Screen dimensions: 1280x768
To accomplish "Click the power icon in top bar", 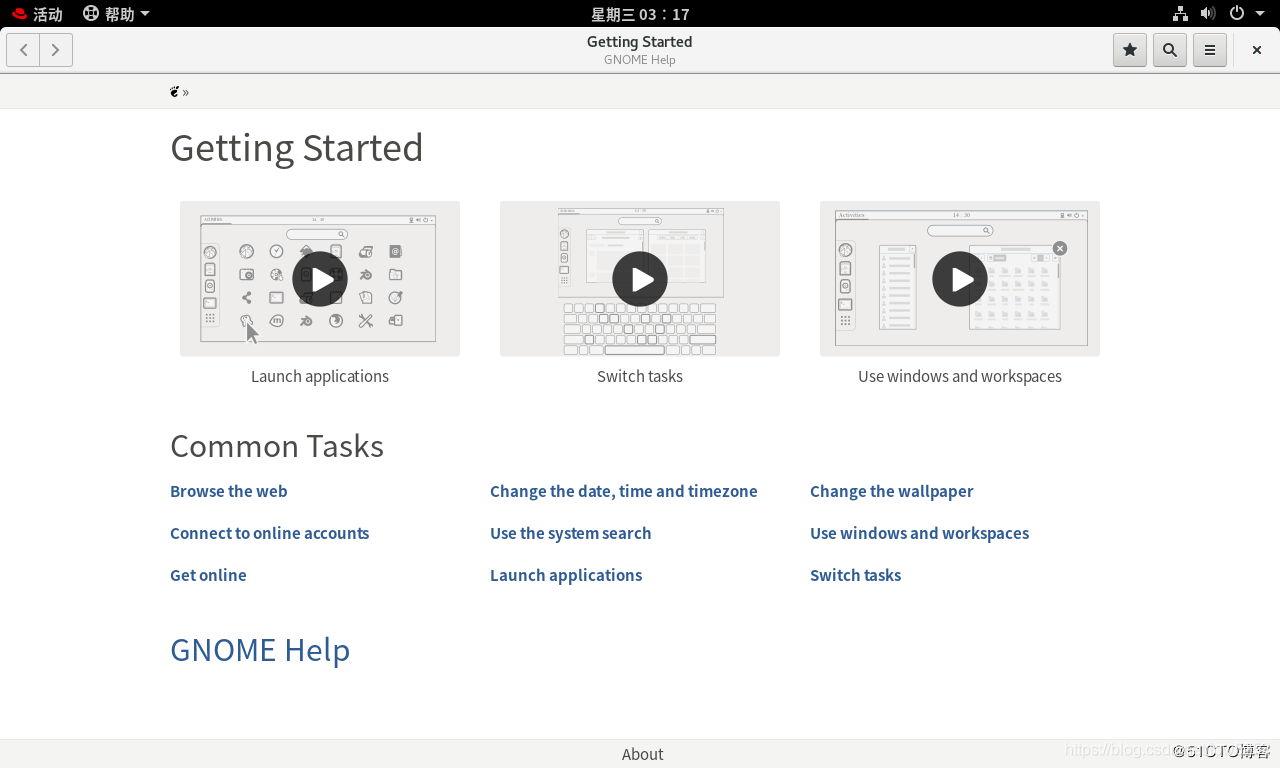I will coord(1237,14).
